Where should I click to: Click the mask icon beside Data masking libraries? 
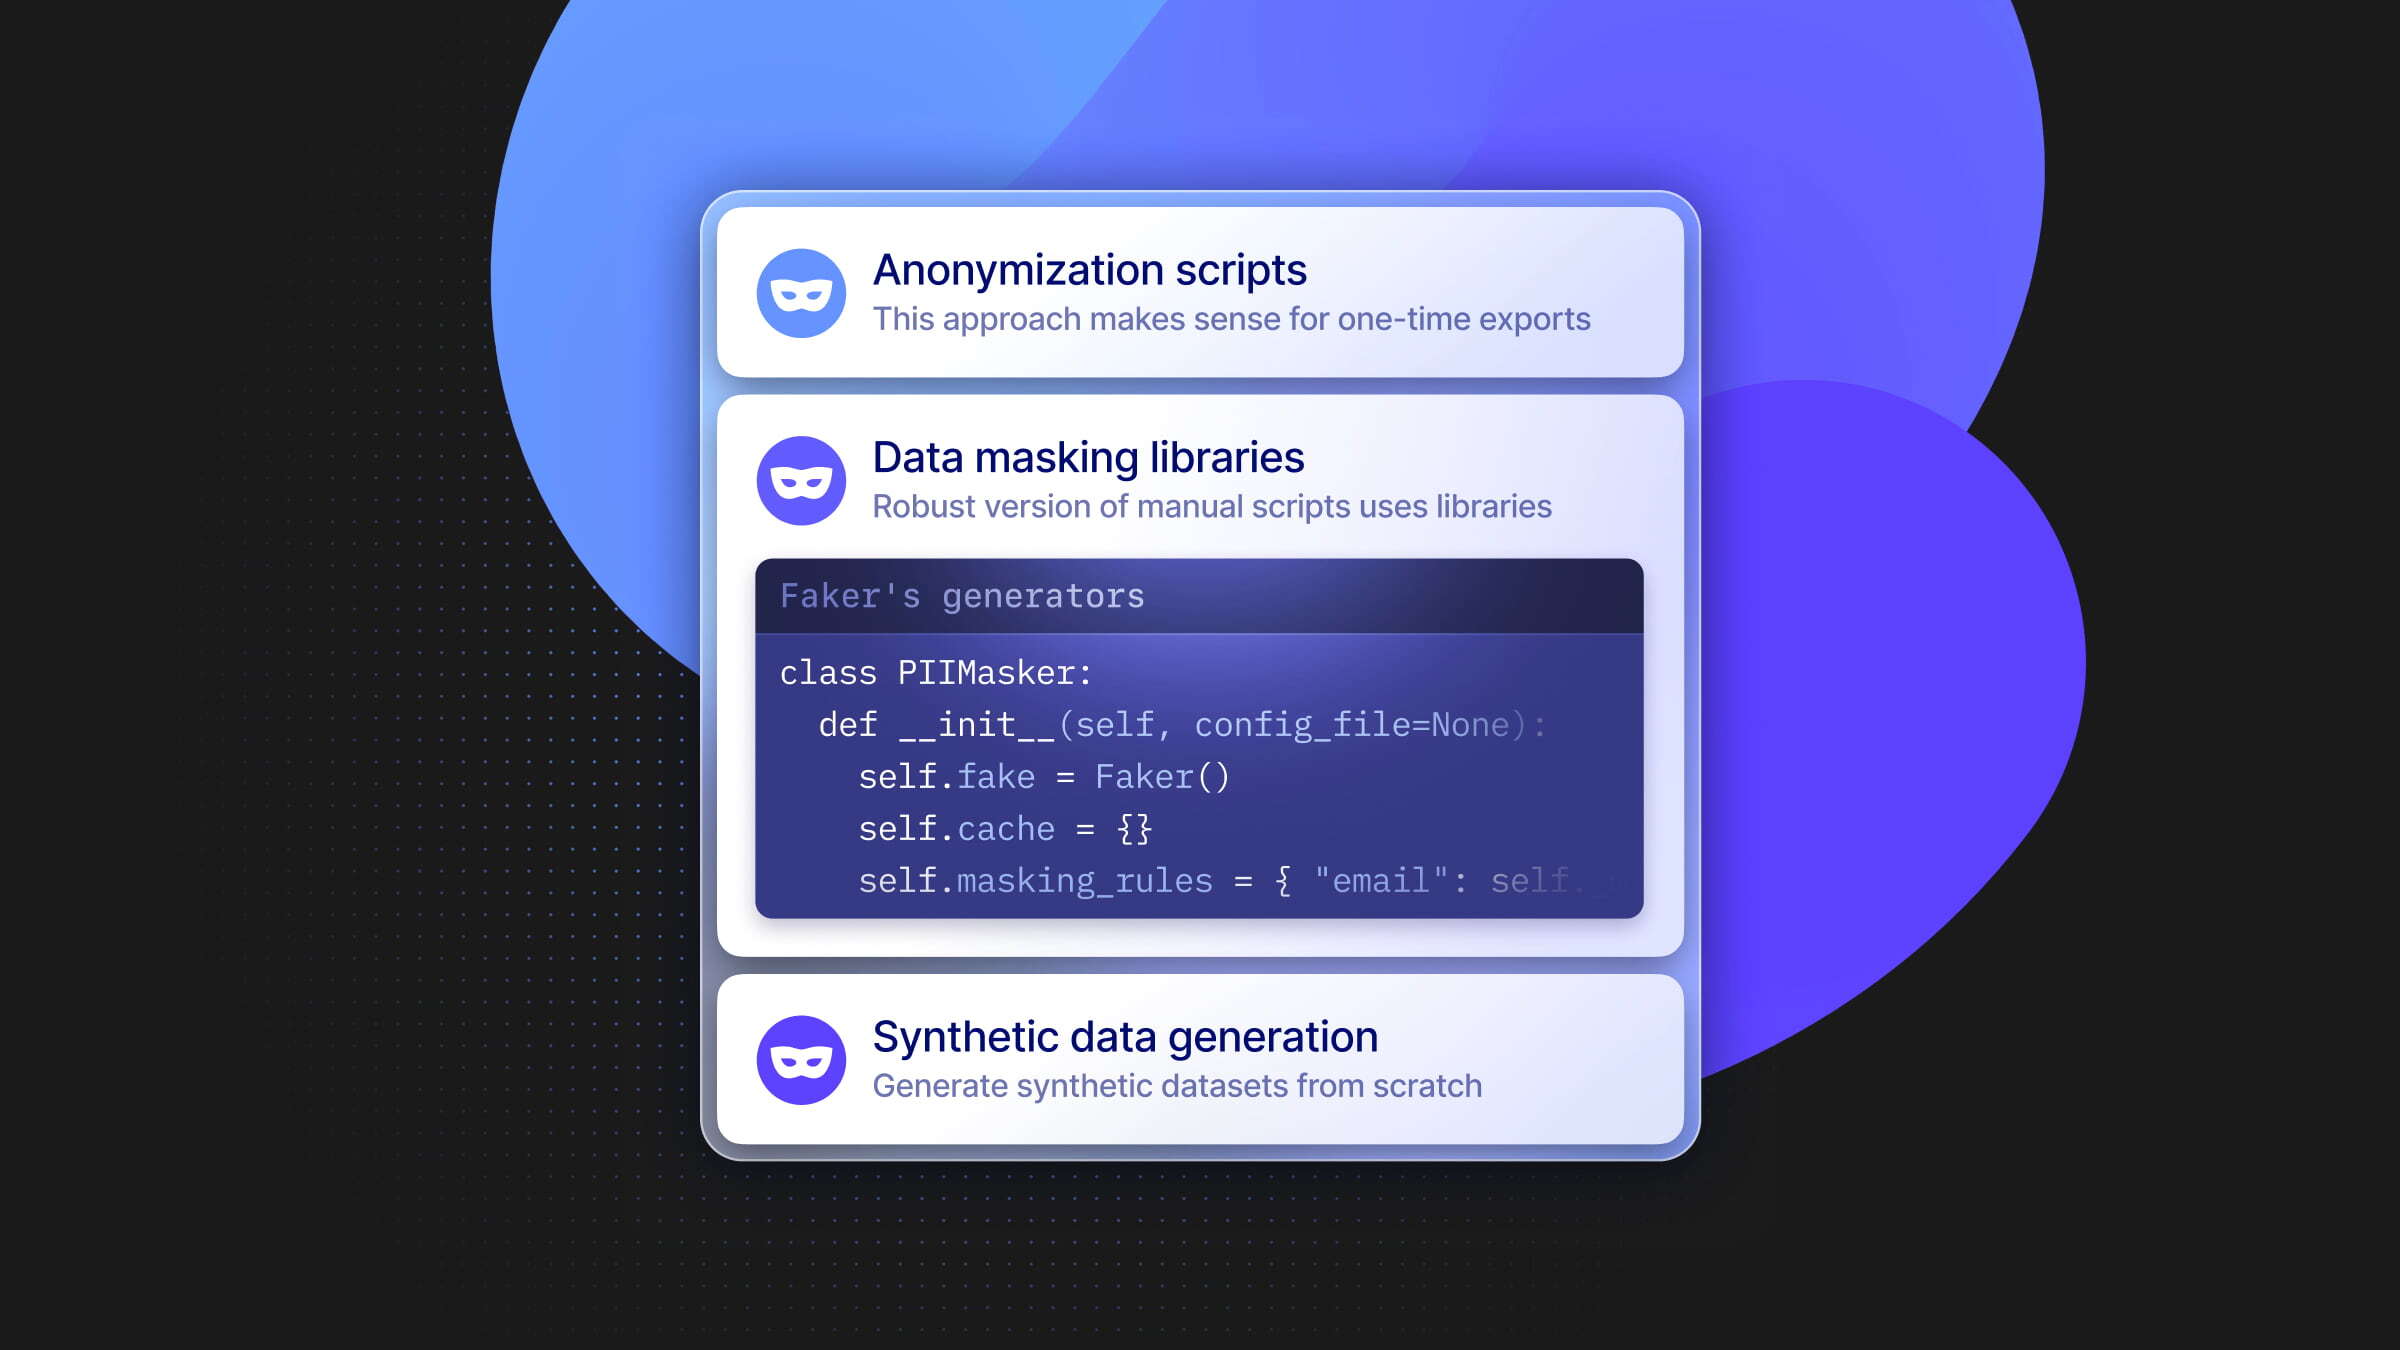click(x=801, y=481)
